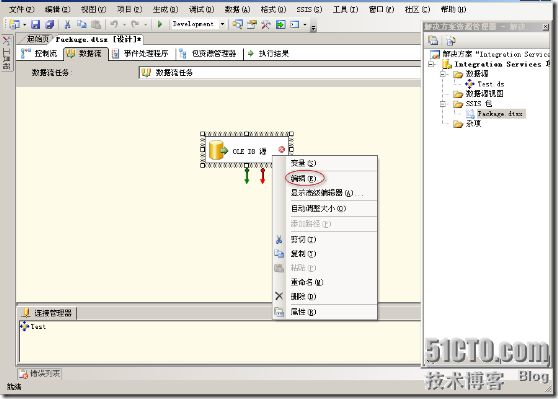Image resolution: width=558 pixels, height=399 pixels.
Task: Open the 格式 (Format) menu
Action: 273,9
